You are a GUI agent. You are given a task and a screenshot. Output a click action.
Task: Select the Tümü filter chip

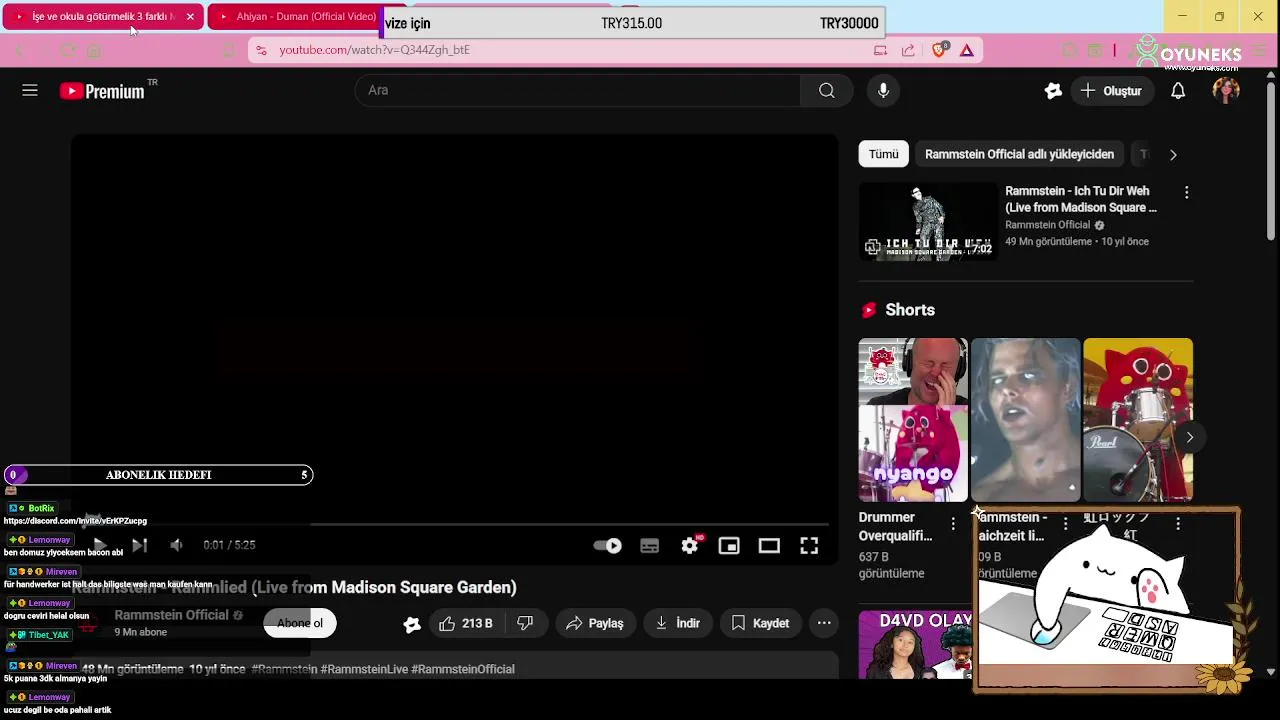[884, 154]
